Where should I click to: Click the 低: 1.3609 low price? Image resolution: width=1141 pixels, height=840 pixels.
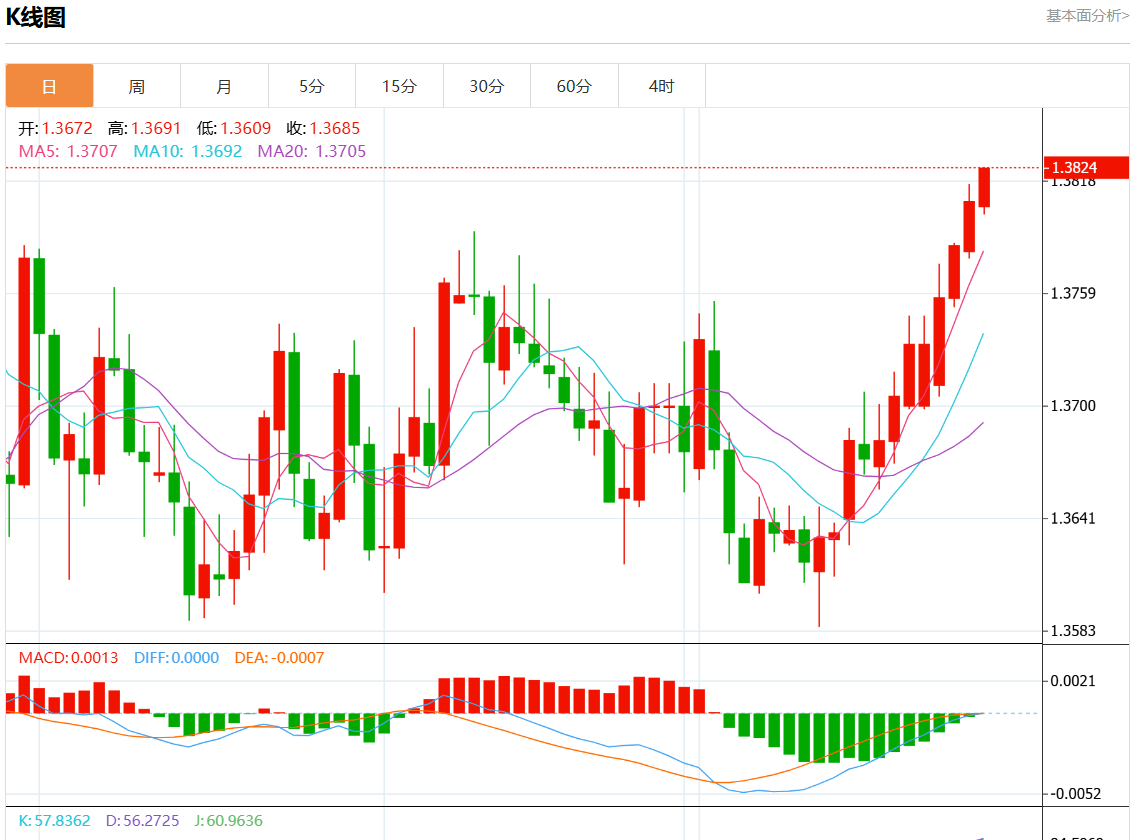pyautogui.click(x=234, y=129)
